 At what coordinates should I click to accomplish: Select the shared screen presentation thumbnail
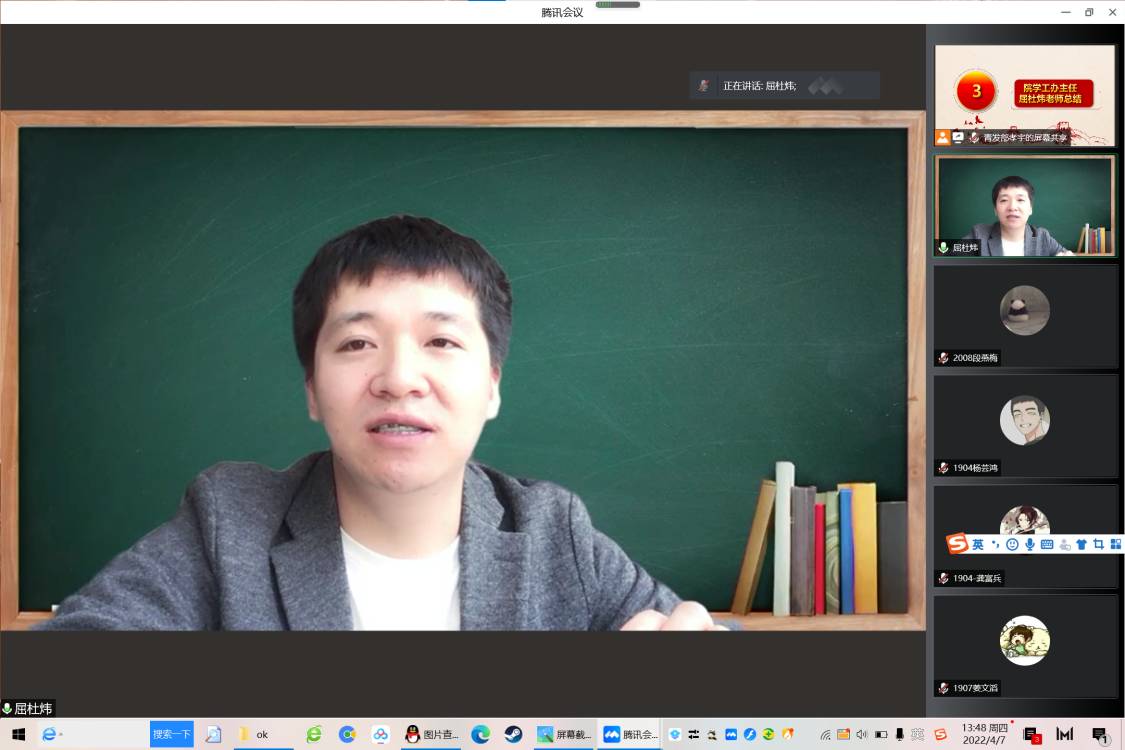(1025, 95)
